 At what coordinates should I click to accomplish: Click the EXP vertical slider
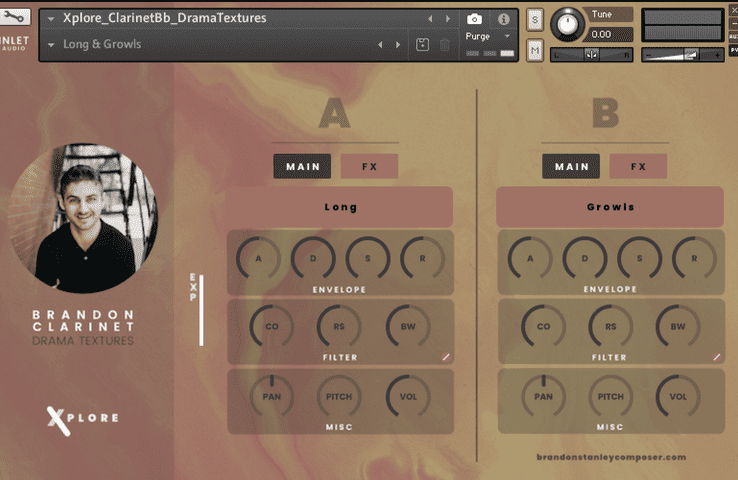(201, 310)
